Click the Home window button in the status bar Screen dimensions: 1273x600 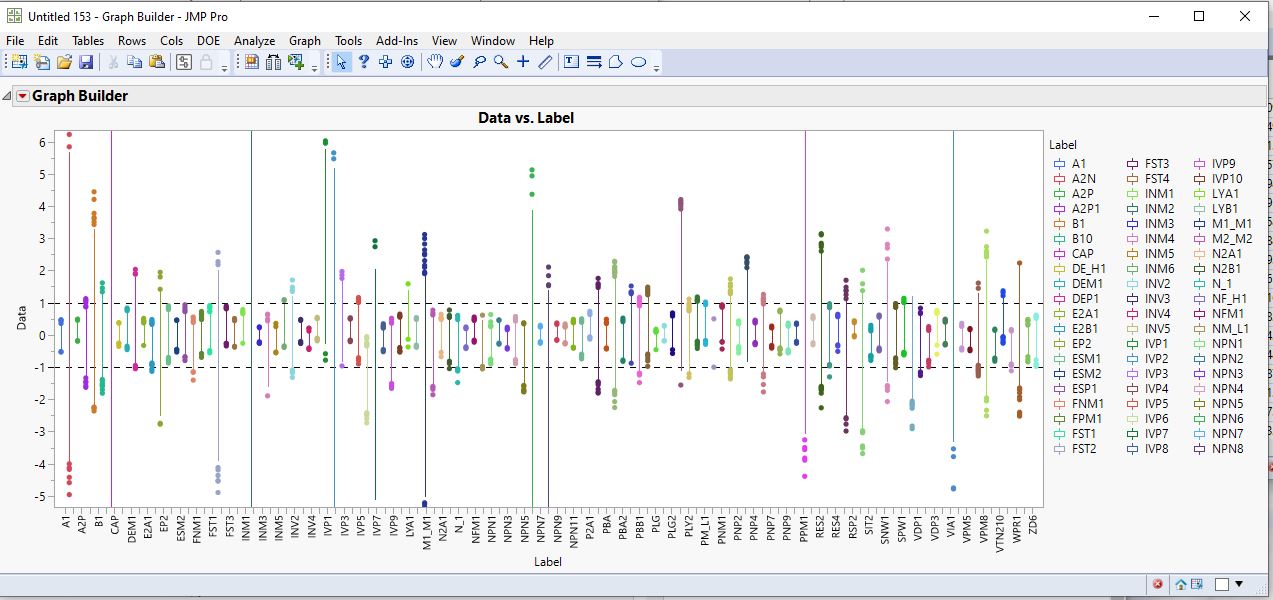1181,583
